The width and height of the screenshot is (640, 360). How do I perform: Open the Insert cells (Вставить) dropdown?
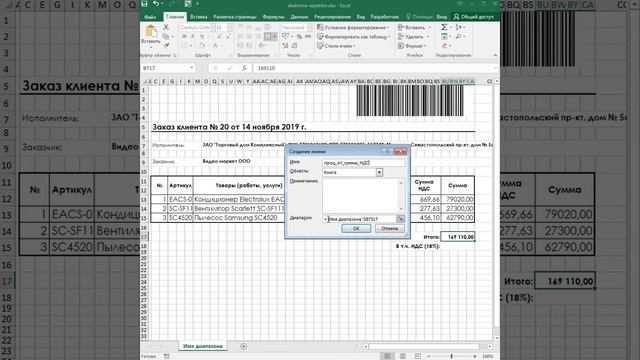click(x=414, y=27)
